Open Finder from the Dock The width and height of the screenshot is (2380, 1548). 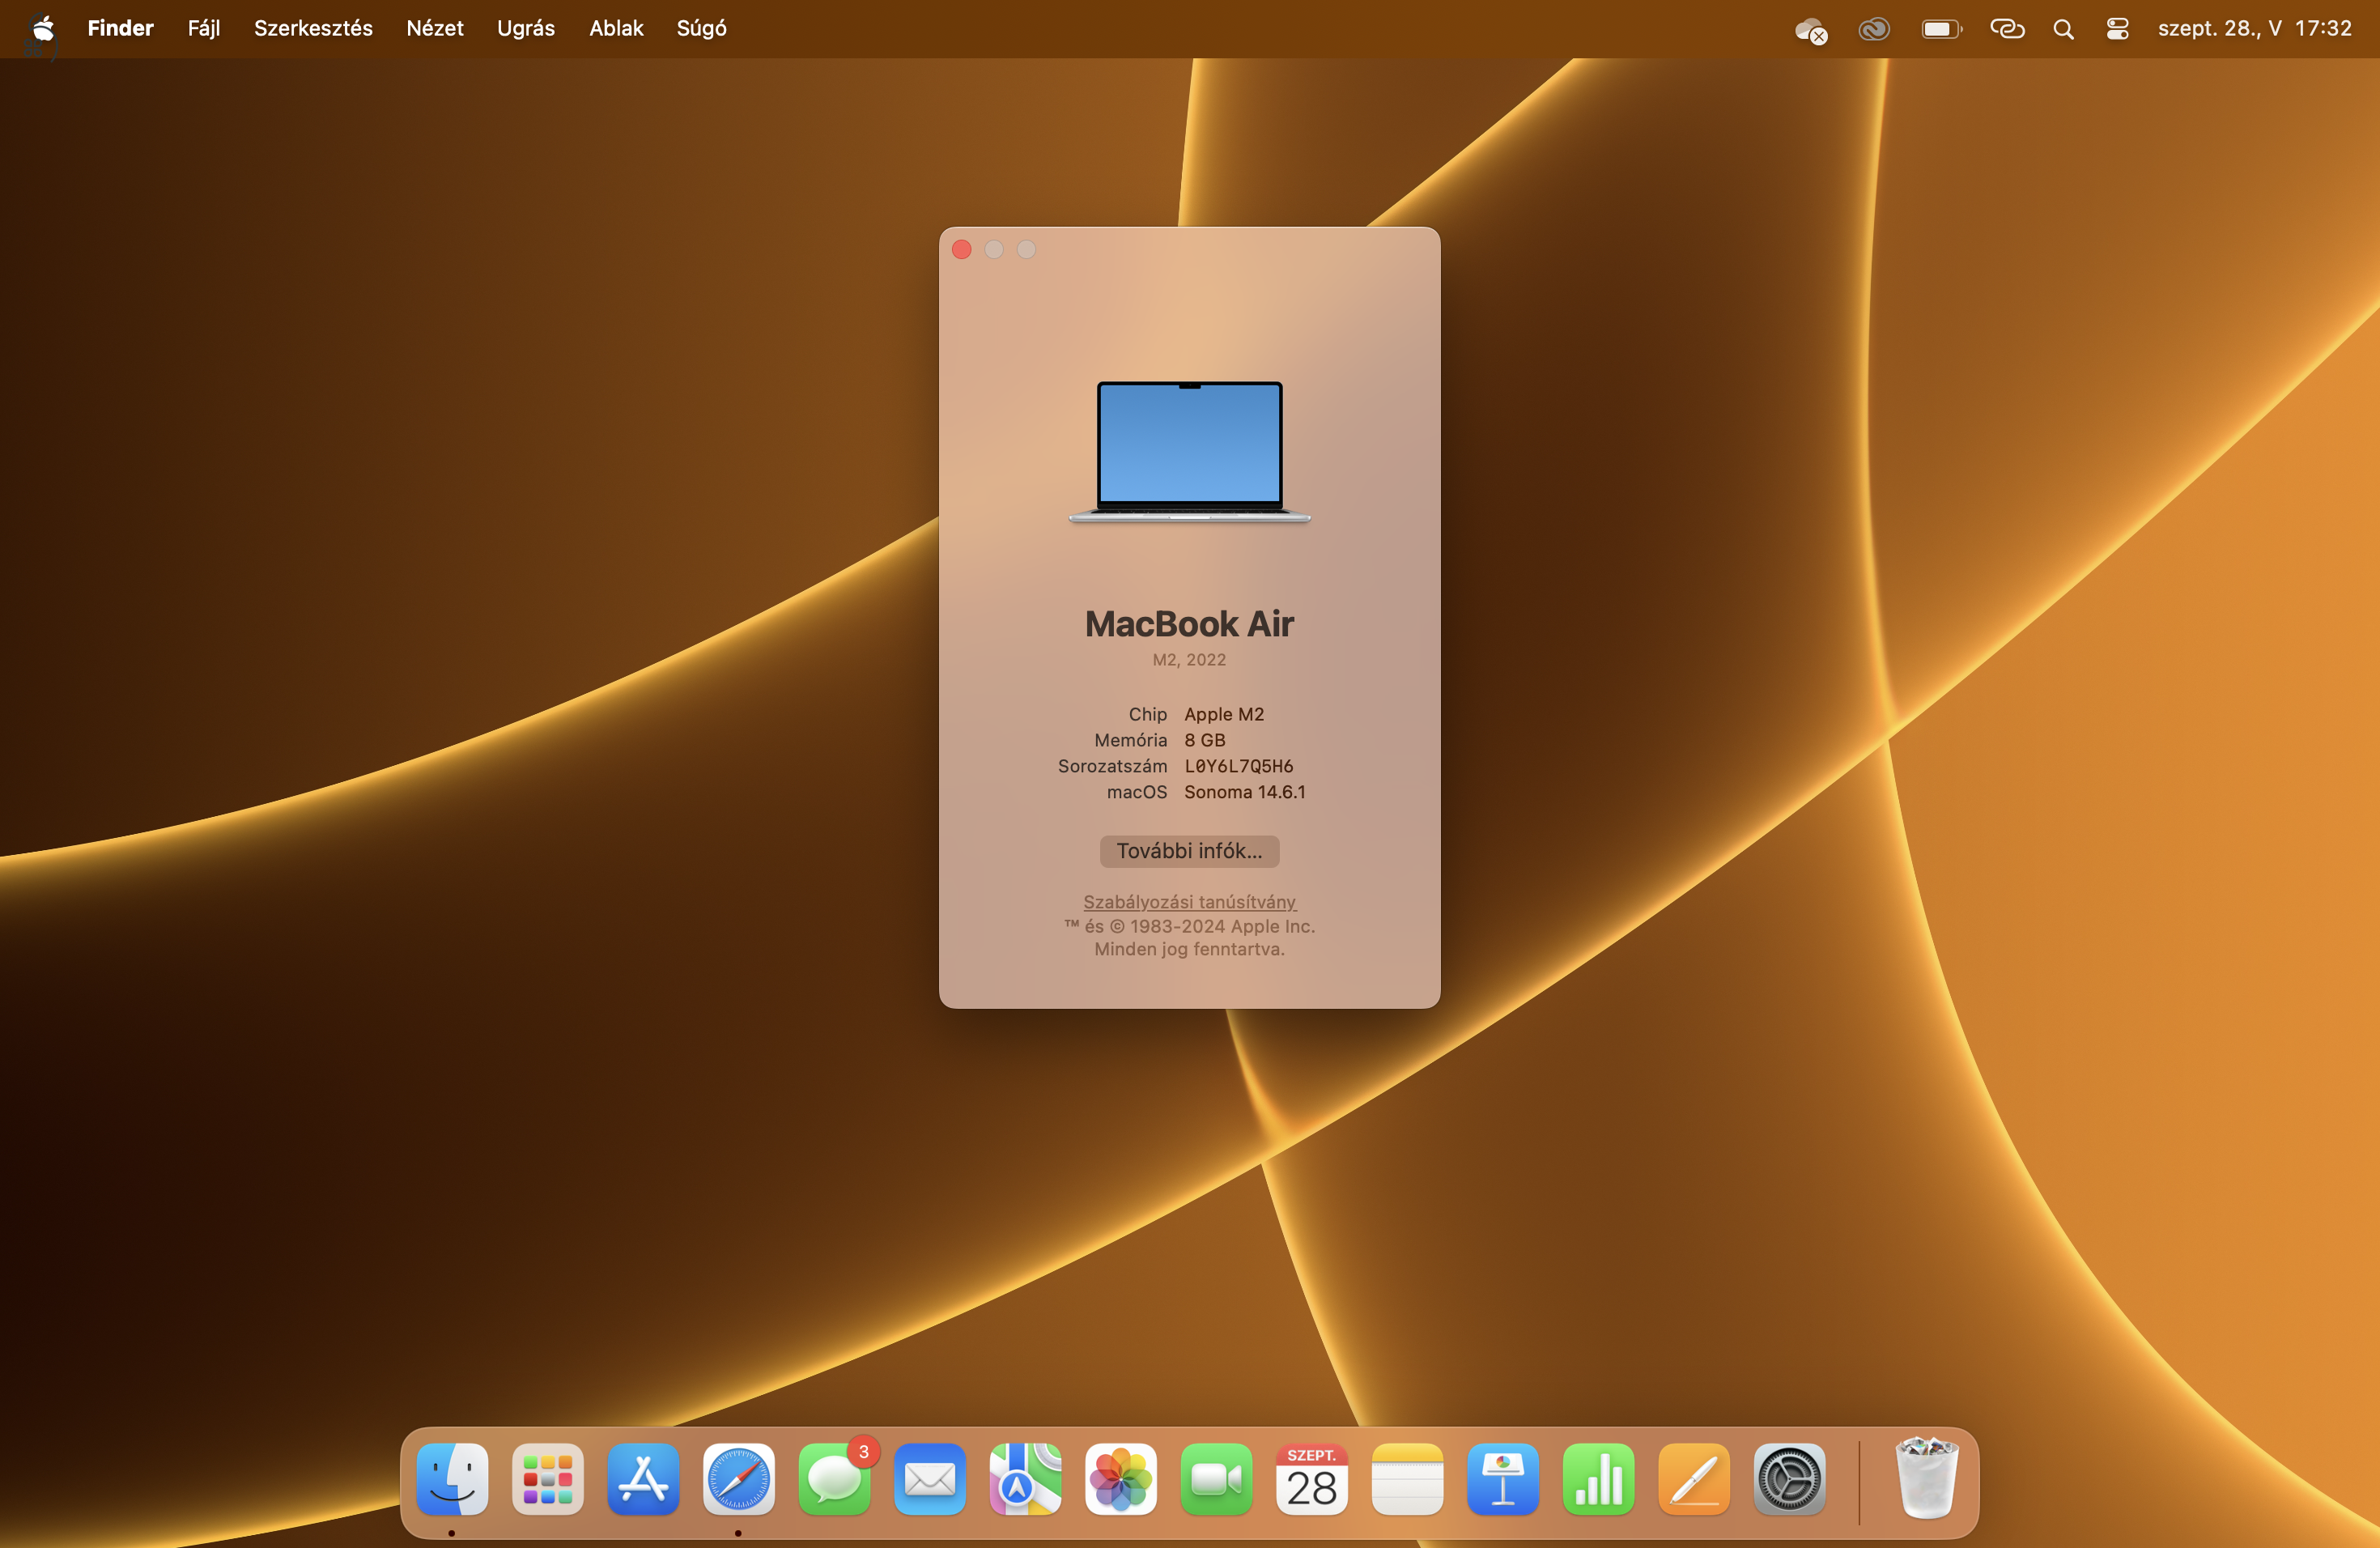(x=452, y=1479)
